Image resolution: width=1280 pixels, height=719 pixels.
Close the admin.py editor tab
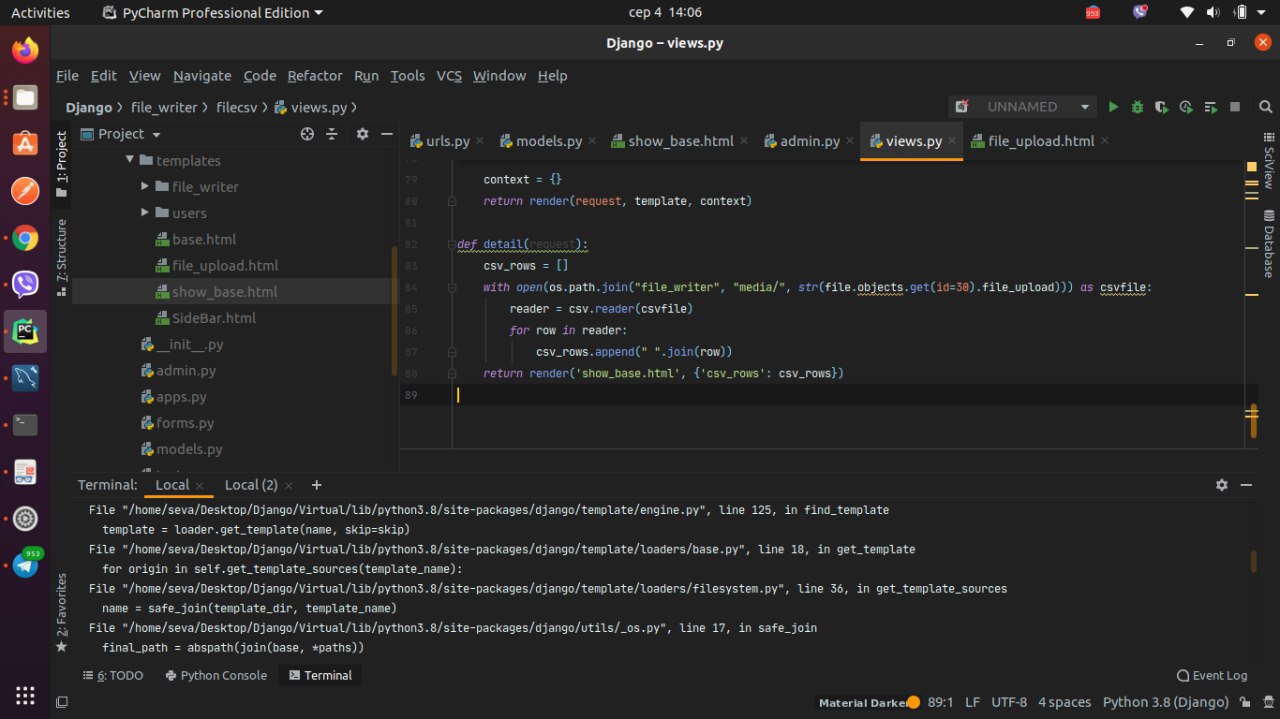(850, 141)
